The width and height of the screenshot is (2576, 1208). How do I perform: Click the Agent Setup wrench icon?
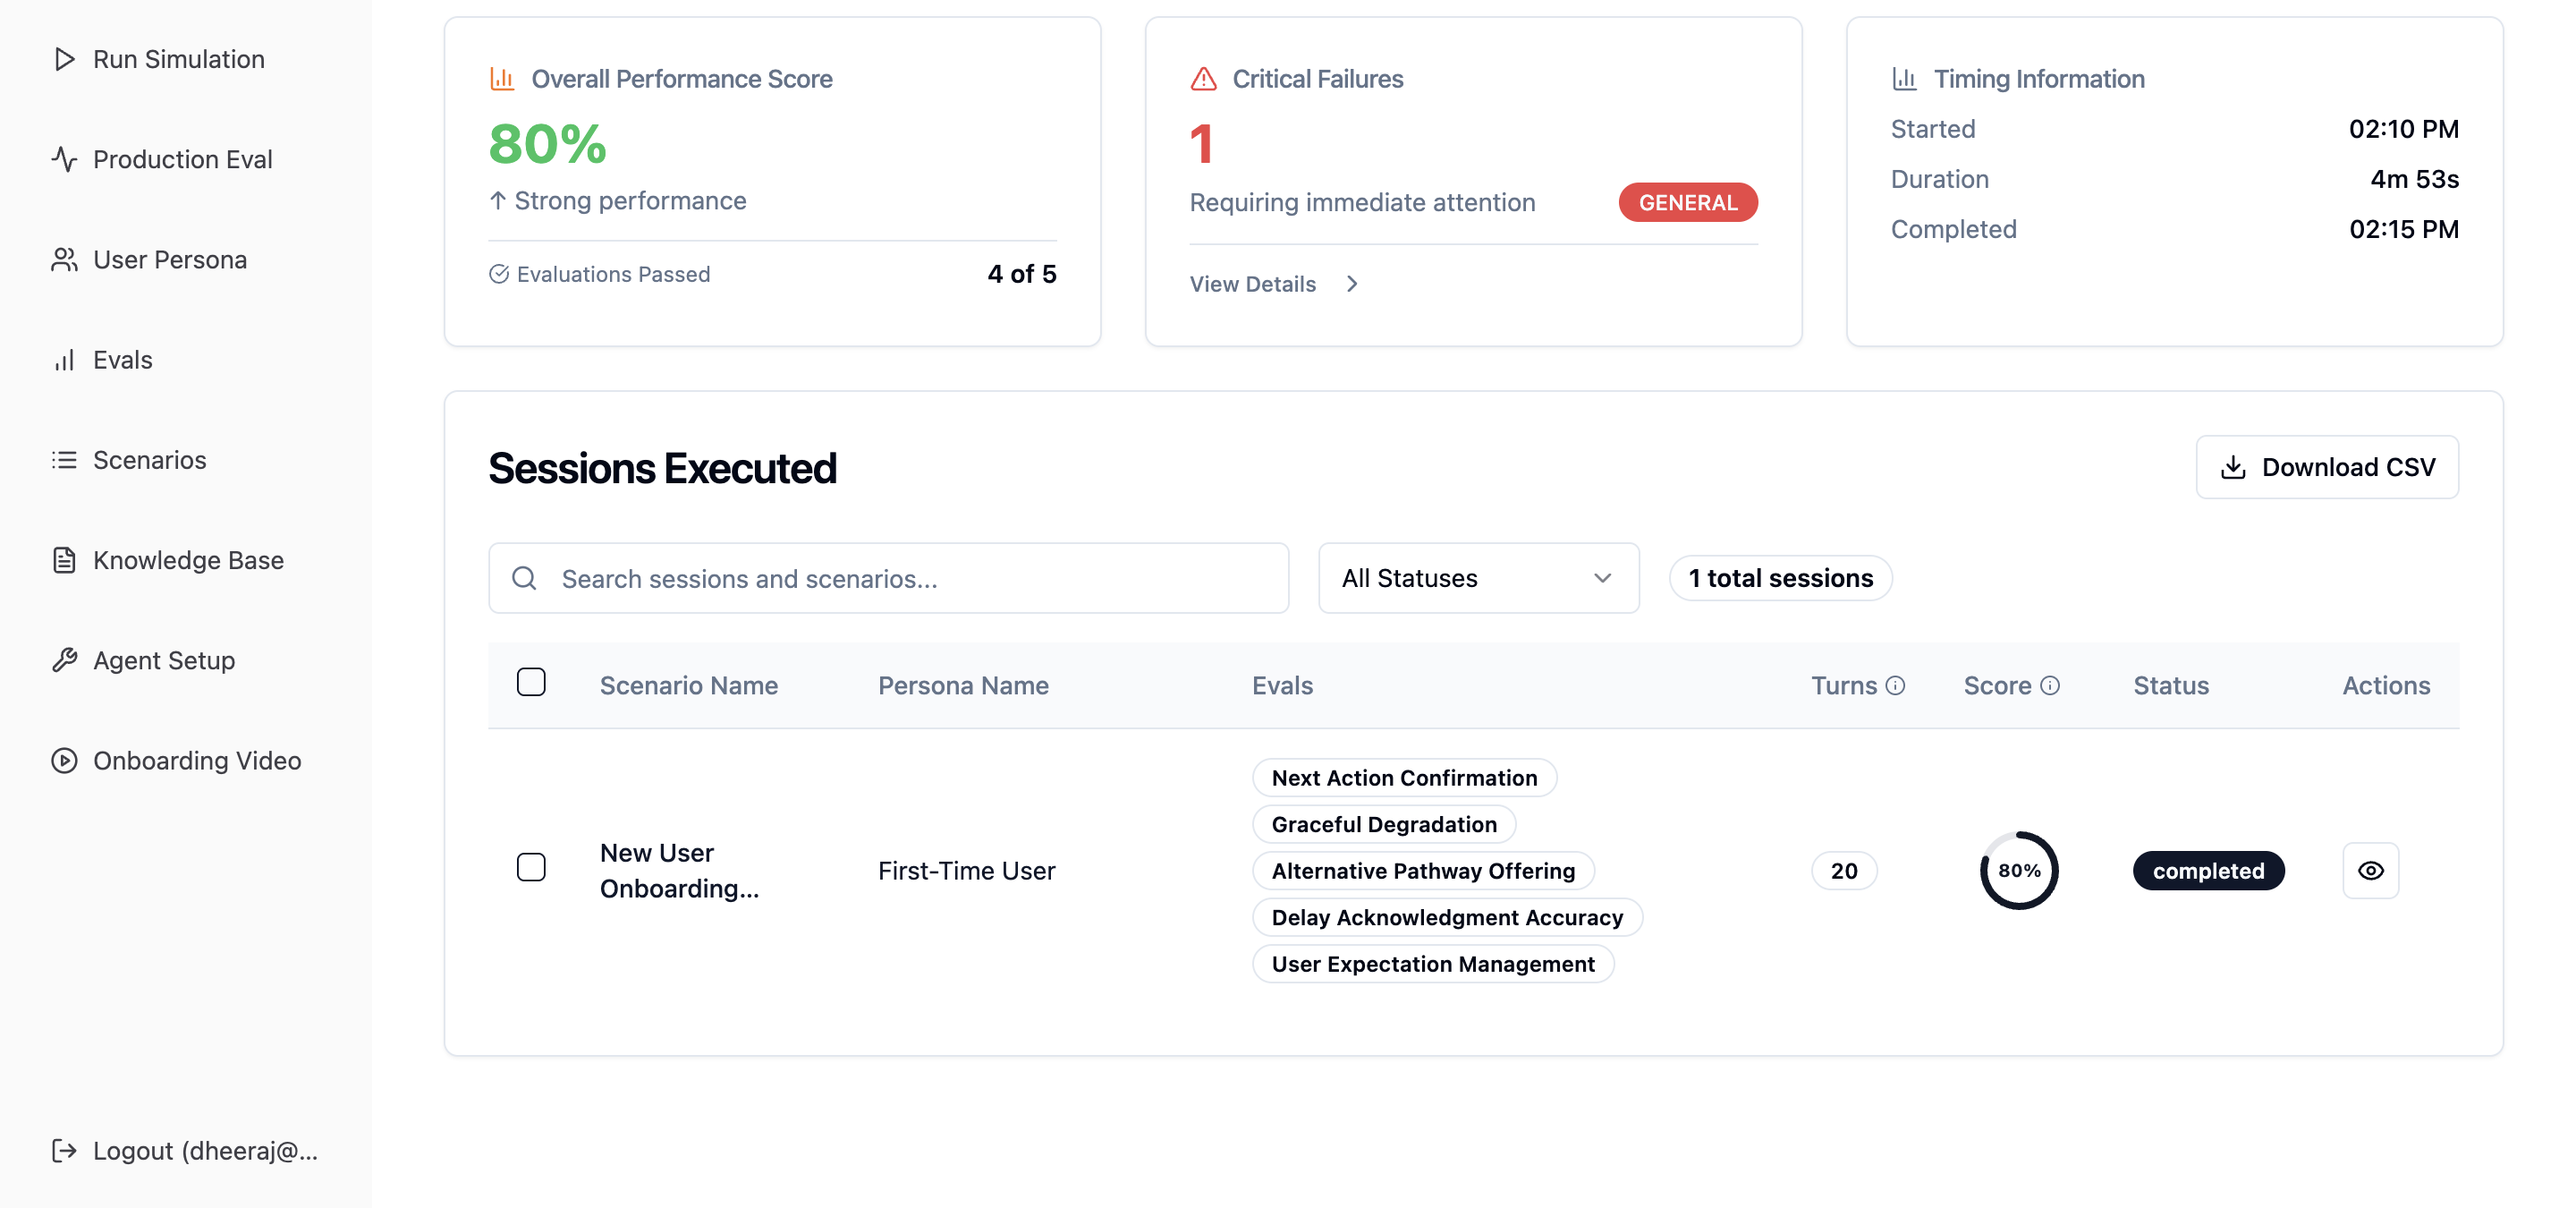64,660
